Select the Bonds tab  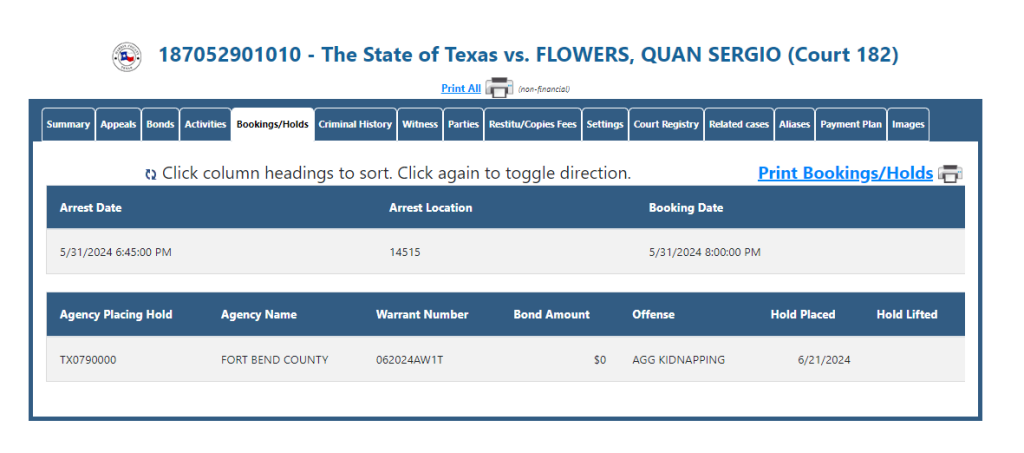pos(160,125)
